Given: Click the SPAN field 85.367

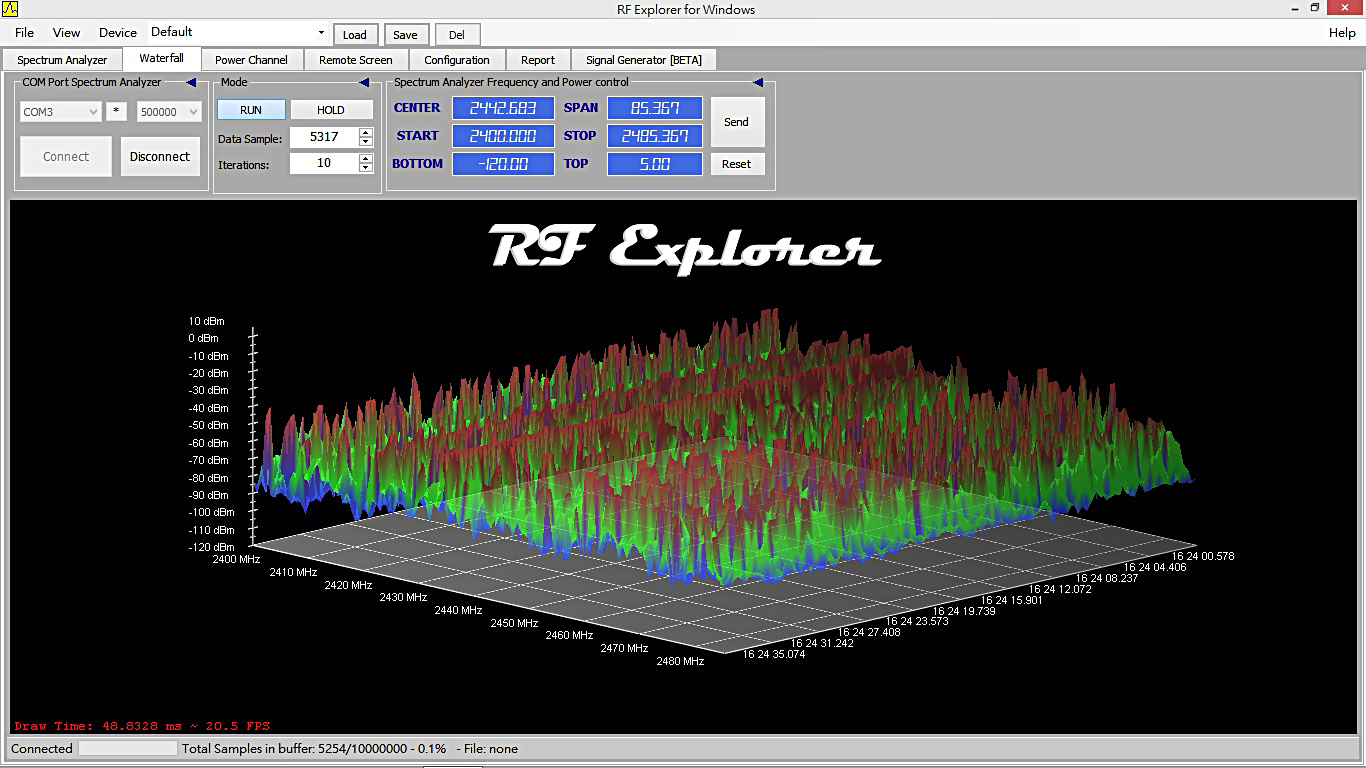Looking at the screenshot, I should (655, 108).
